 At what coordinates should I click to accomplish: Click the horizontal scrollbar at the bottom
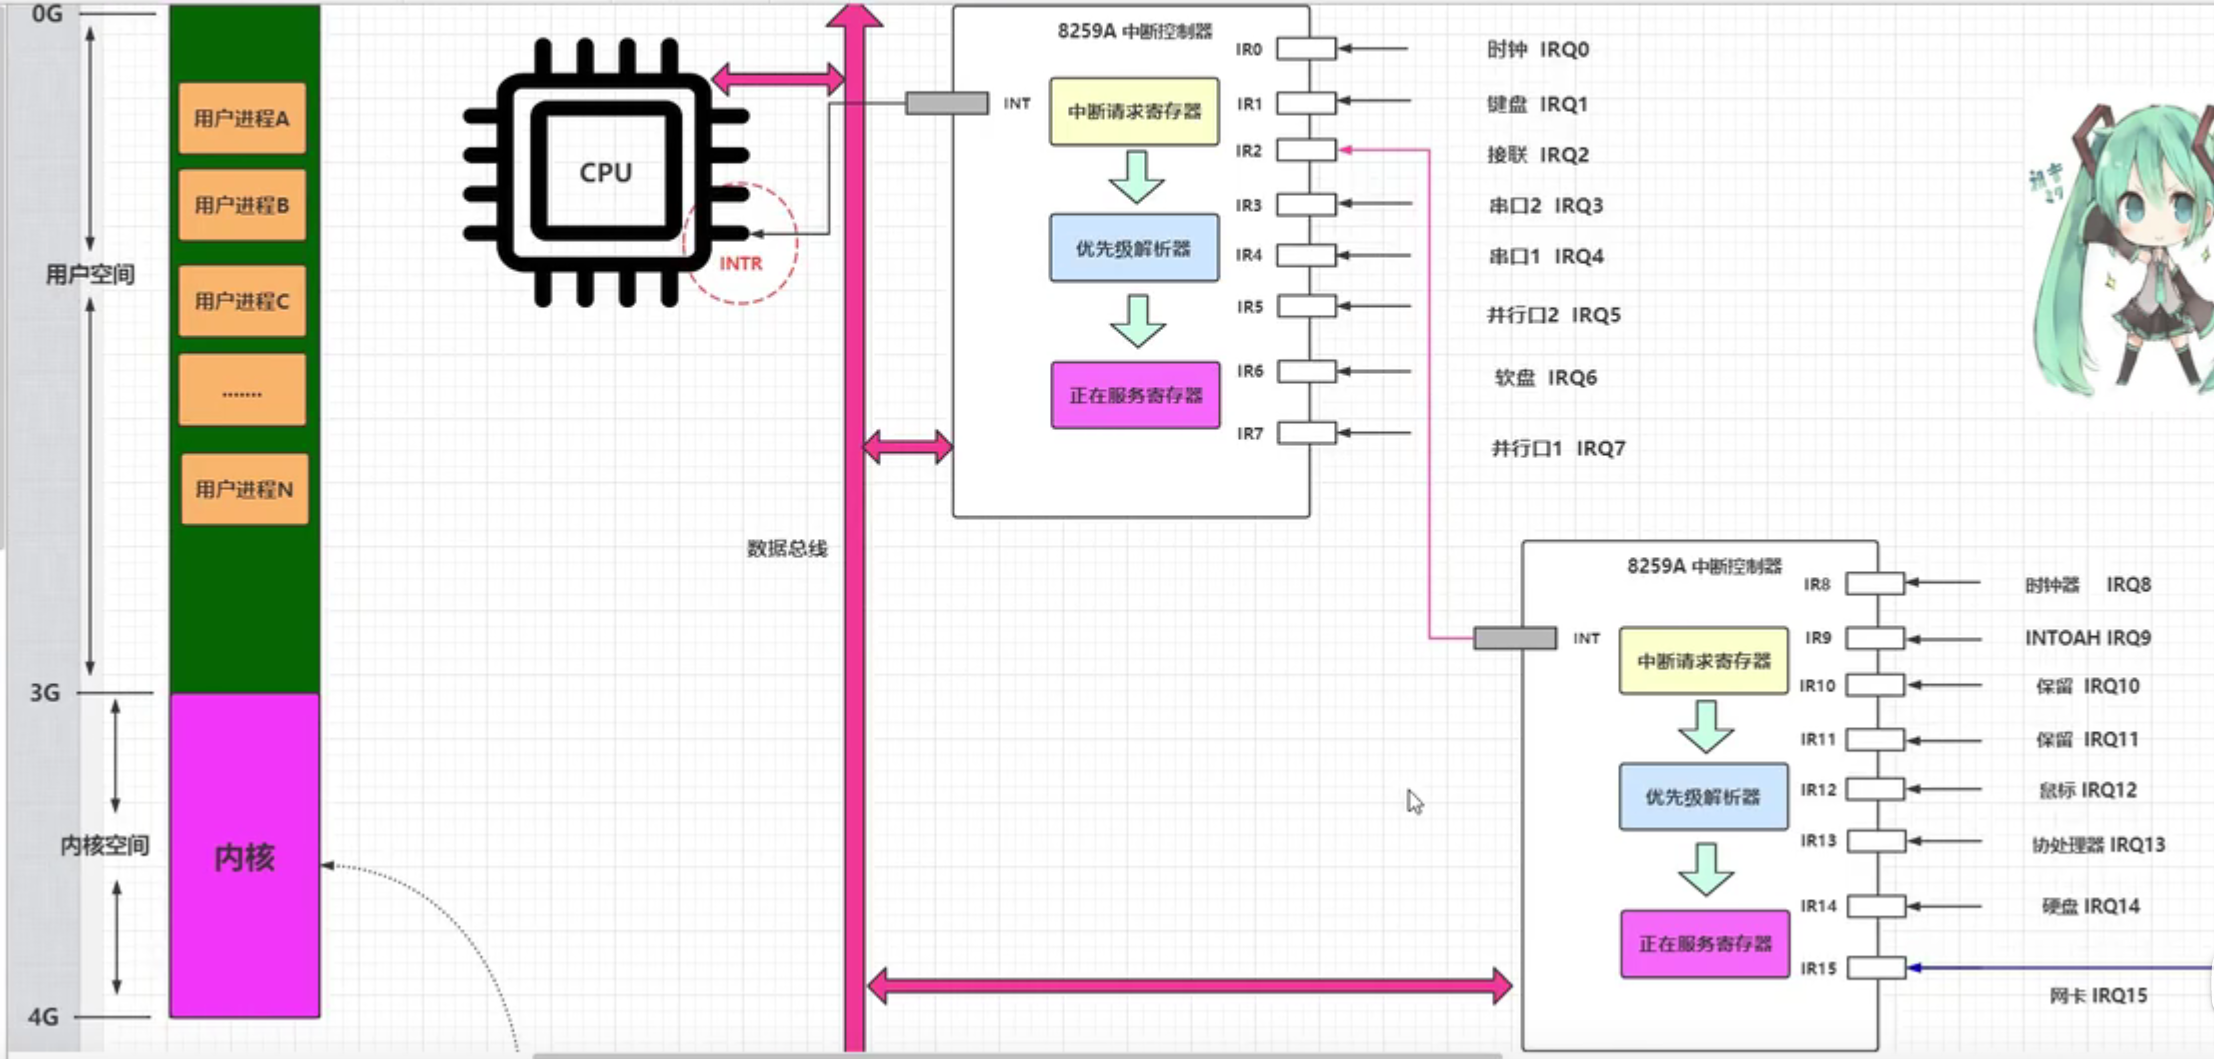(1015, 1055)
